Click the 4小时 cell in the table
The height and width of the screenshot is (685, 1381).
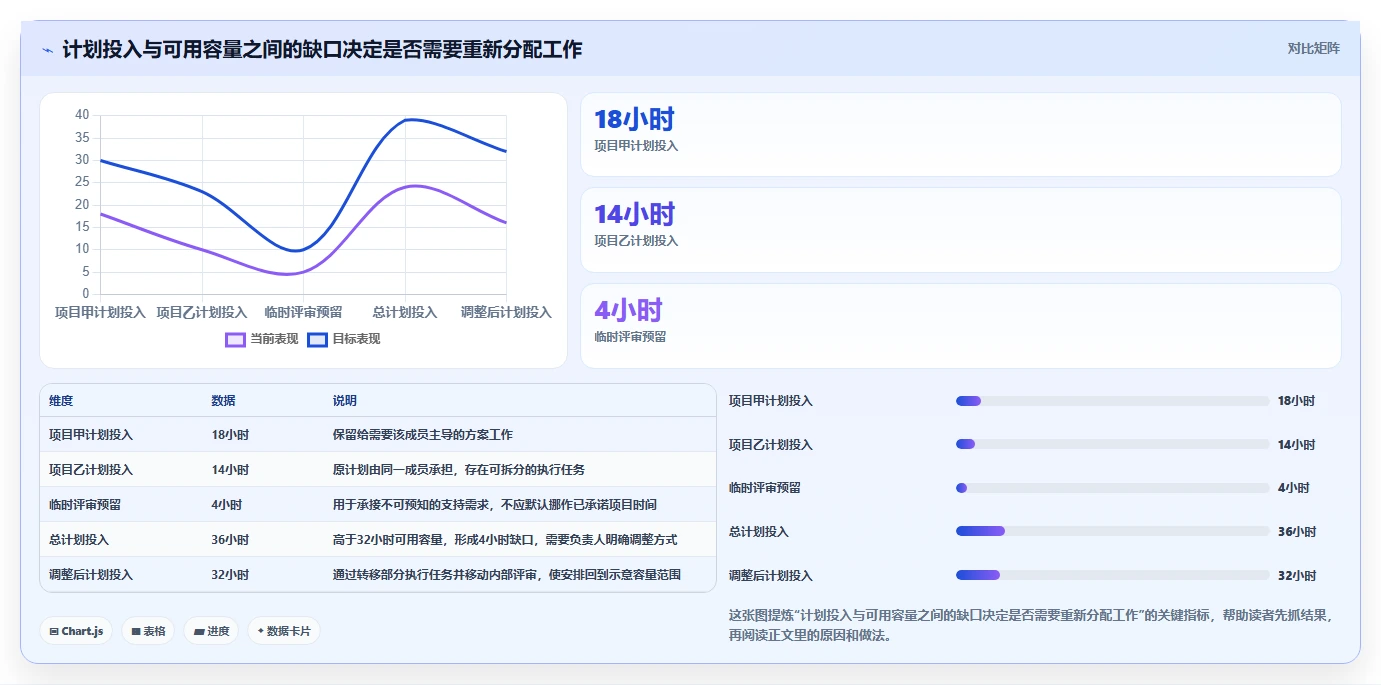[227, 505]
